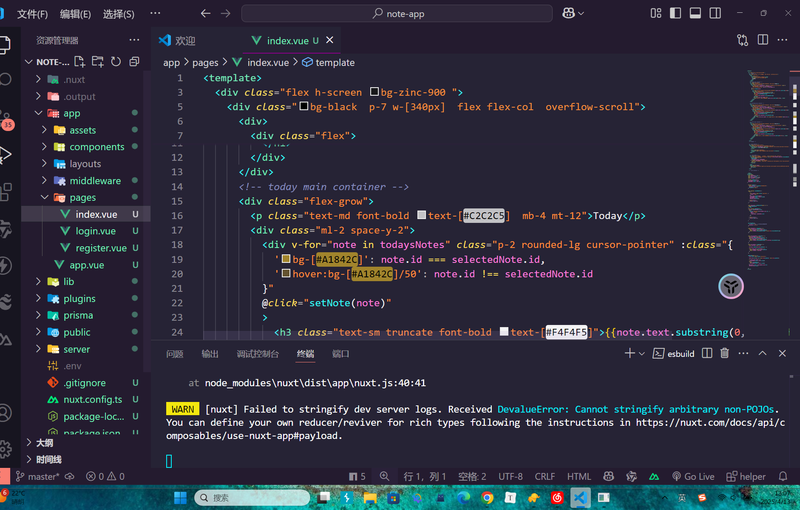Switch to the 问题 panel tab
The image size is (800, 510).
(174, 353)
